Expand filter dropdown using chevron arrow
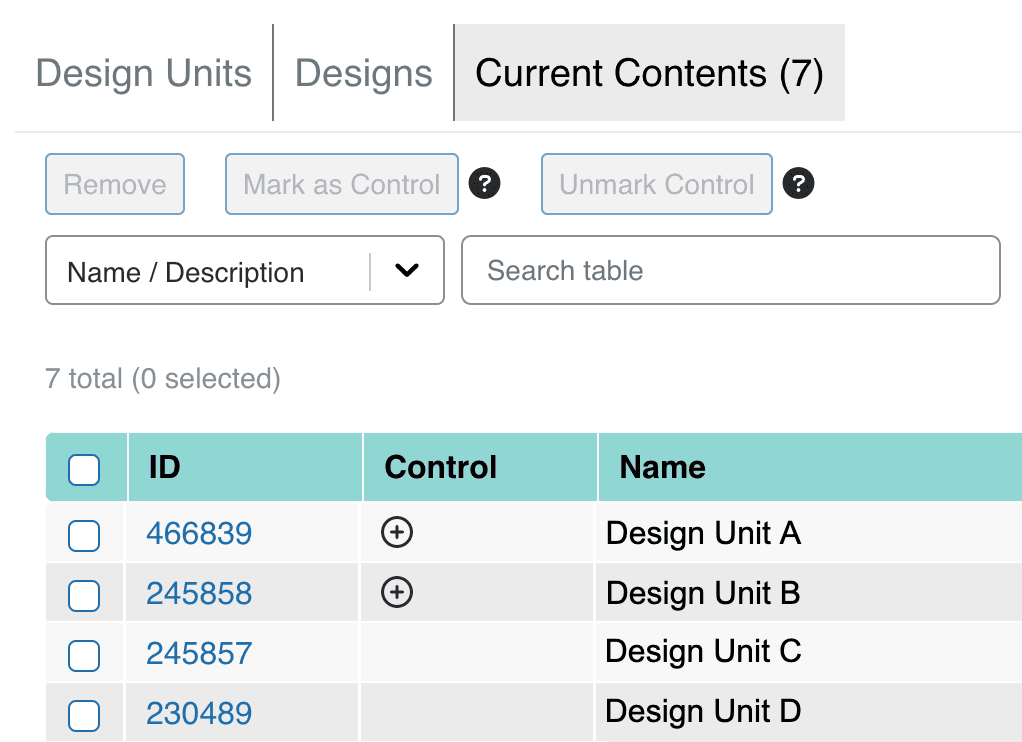This screenshot has width=1022, height=742. point(406,271)
